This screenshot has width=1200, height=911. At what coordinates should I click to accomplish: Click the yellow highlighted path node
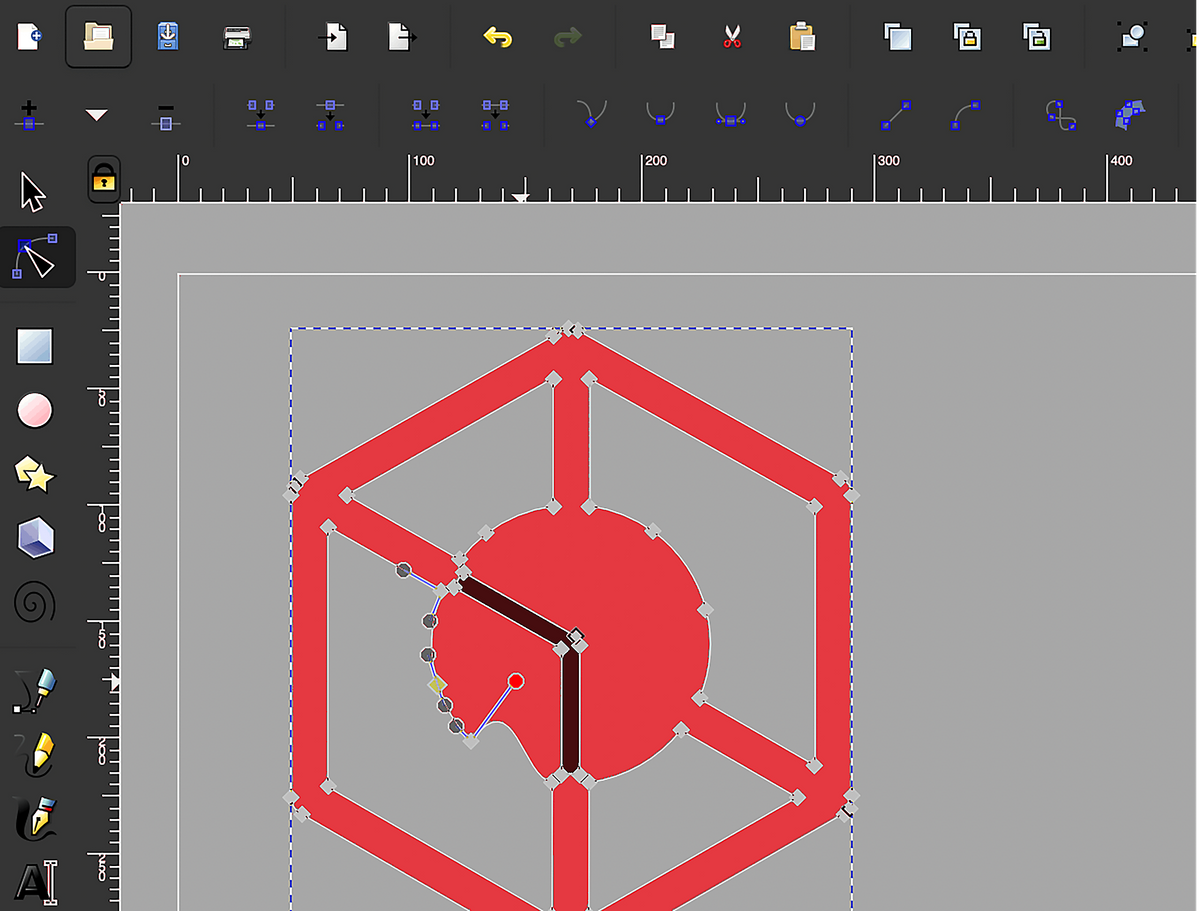click(x=436, y=685)
